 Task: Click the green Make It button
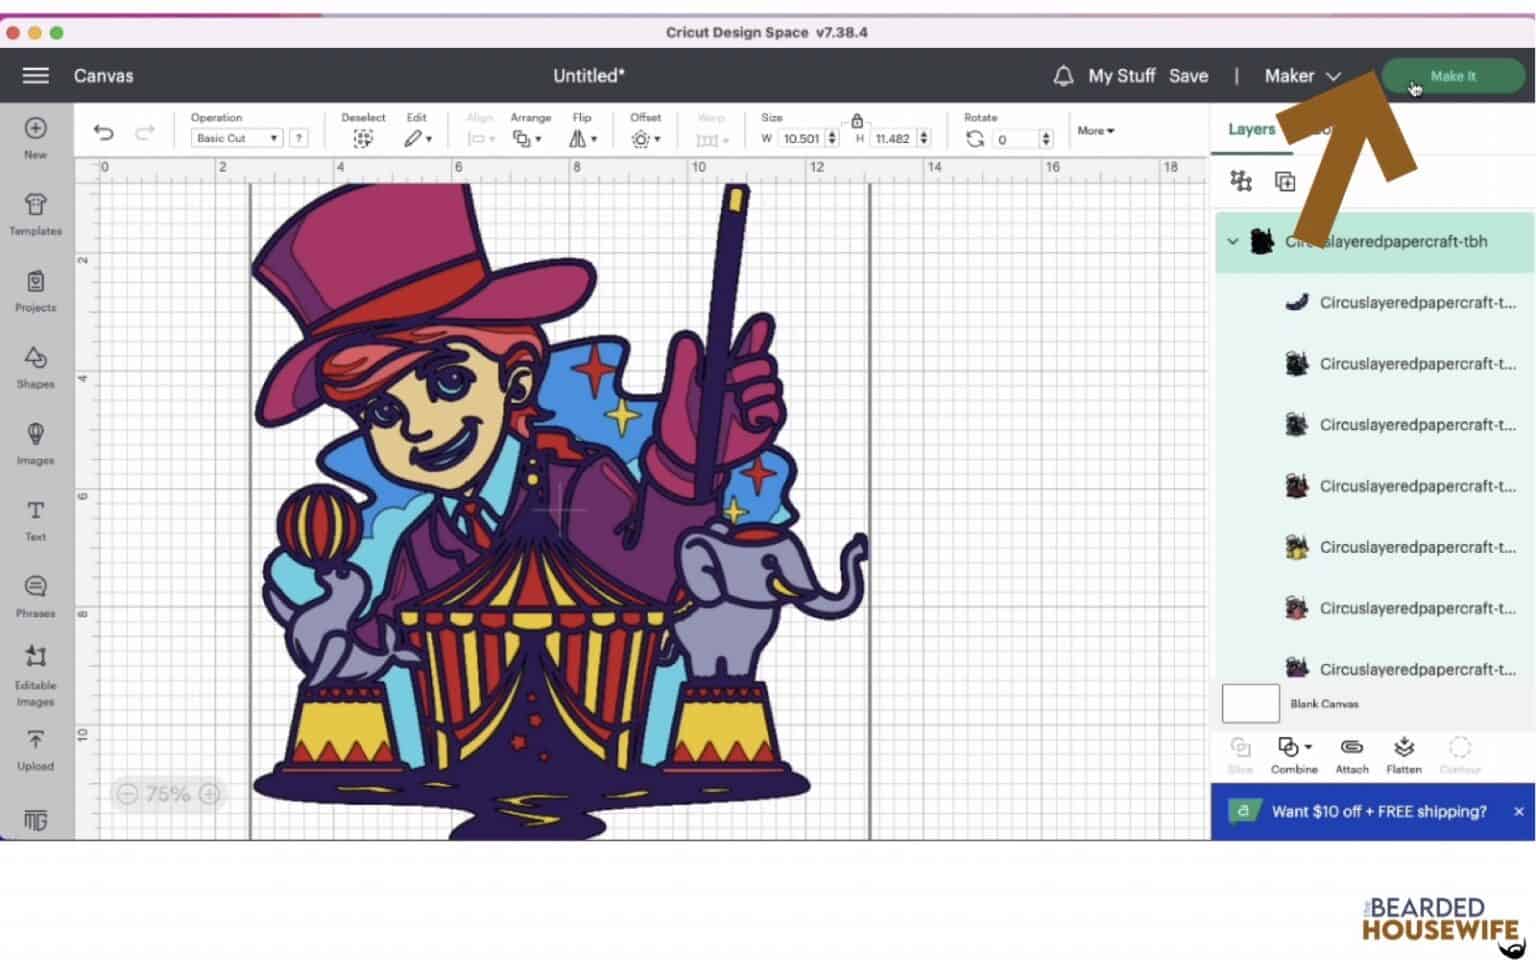tap(1452, 76)
